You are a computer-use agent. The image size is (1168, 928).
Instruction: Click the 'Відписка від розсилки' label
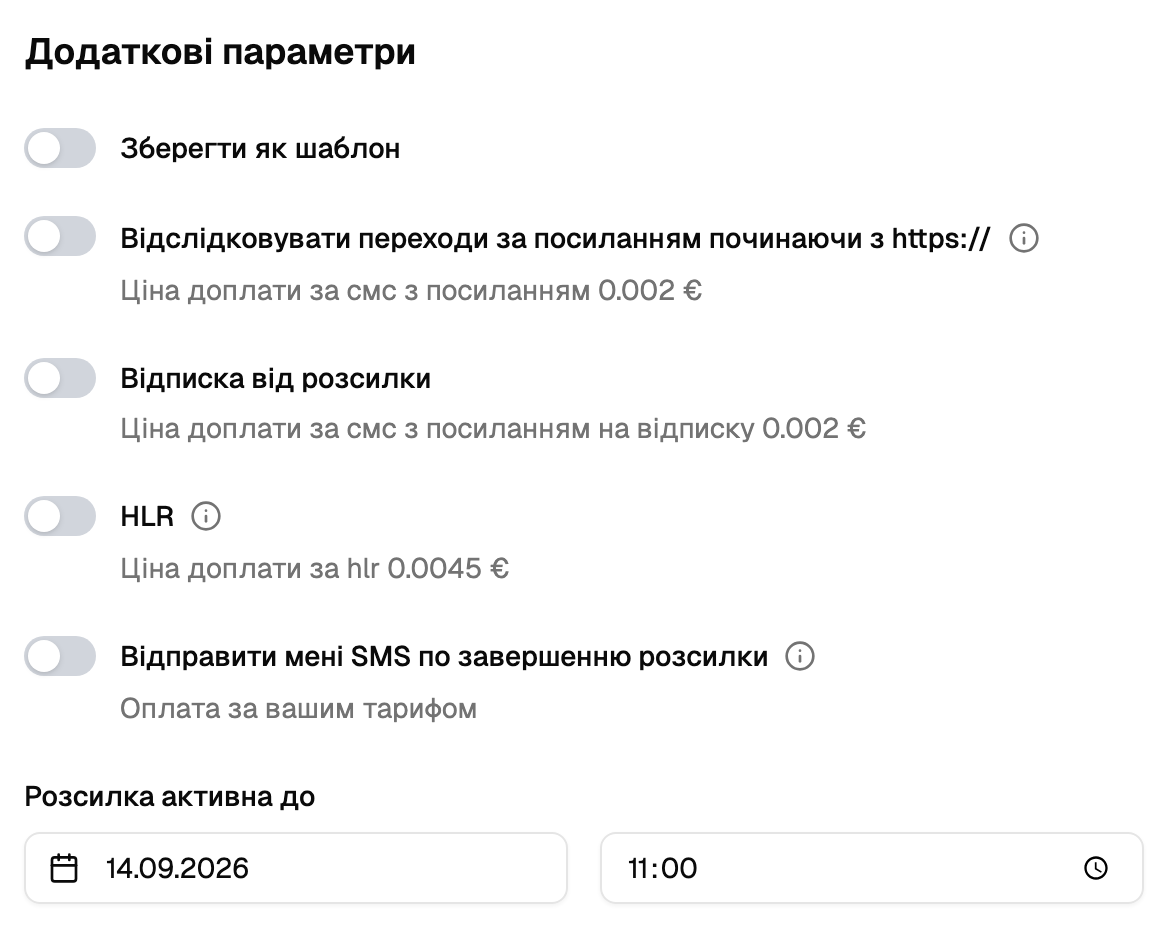coord(276,378)
